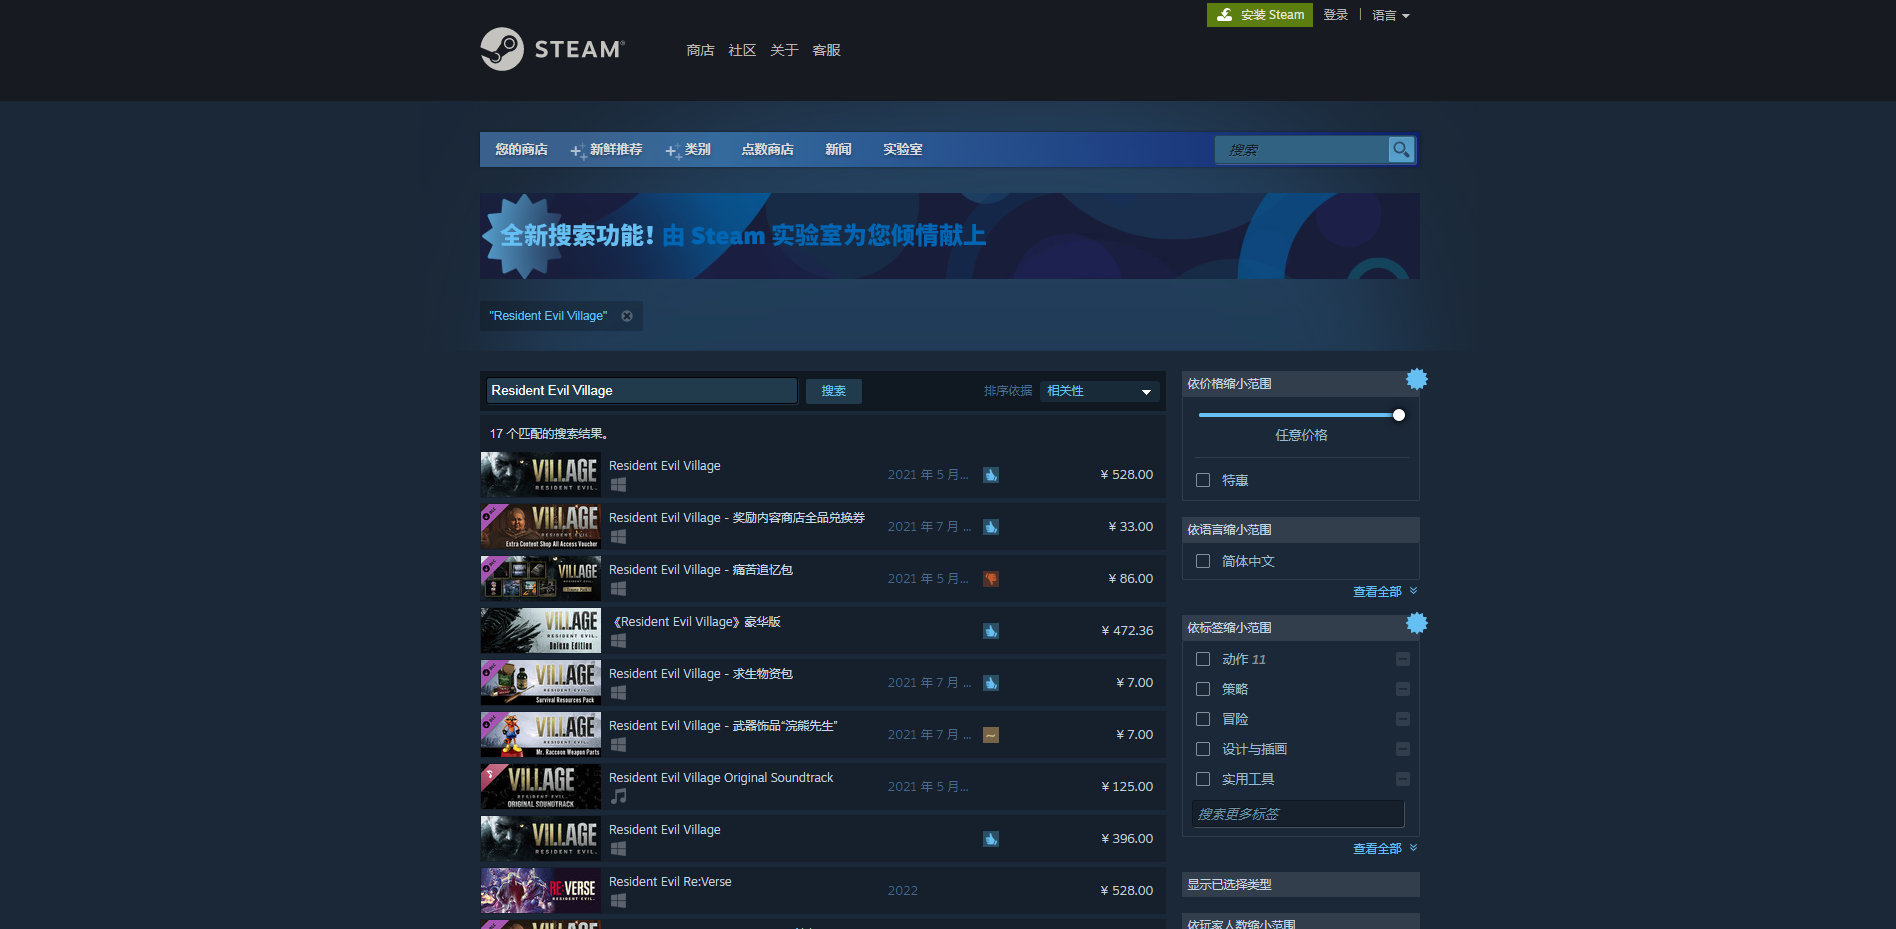Screen dimensions: 1896x929
Task: Click review icon for ¥ 33.00 voucher row
Action: click(991, 527)
